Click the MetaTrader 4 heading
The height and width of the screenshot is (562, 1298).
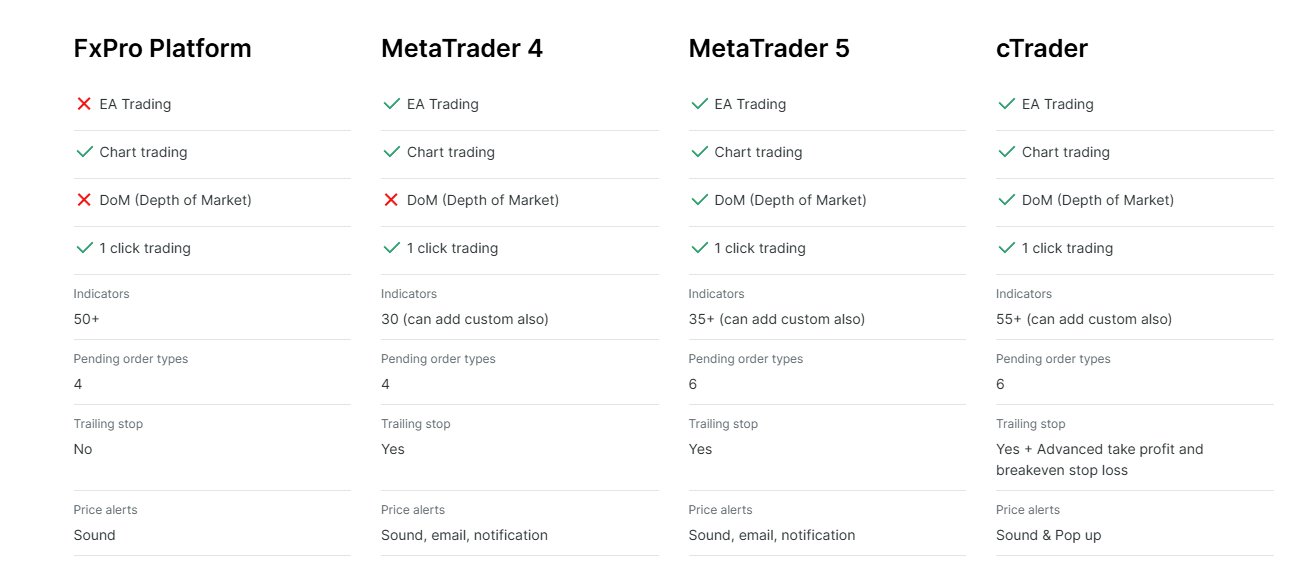click(x=461, y=48)
